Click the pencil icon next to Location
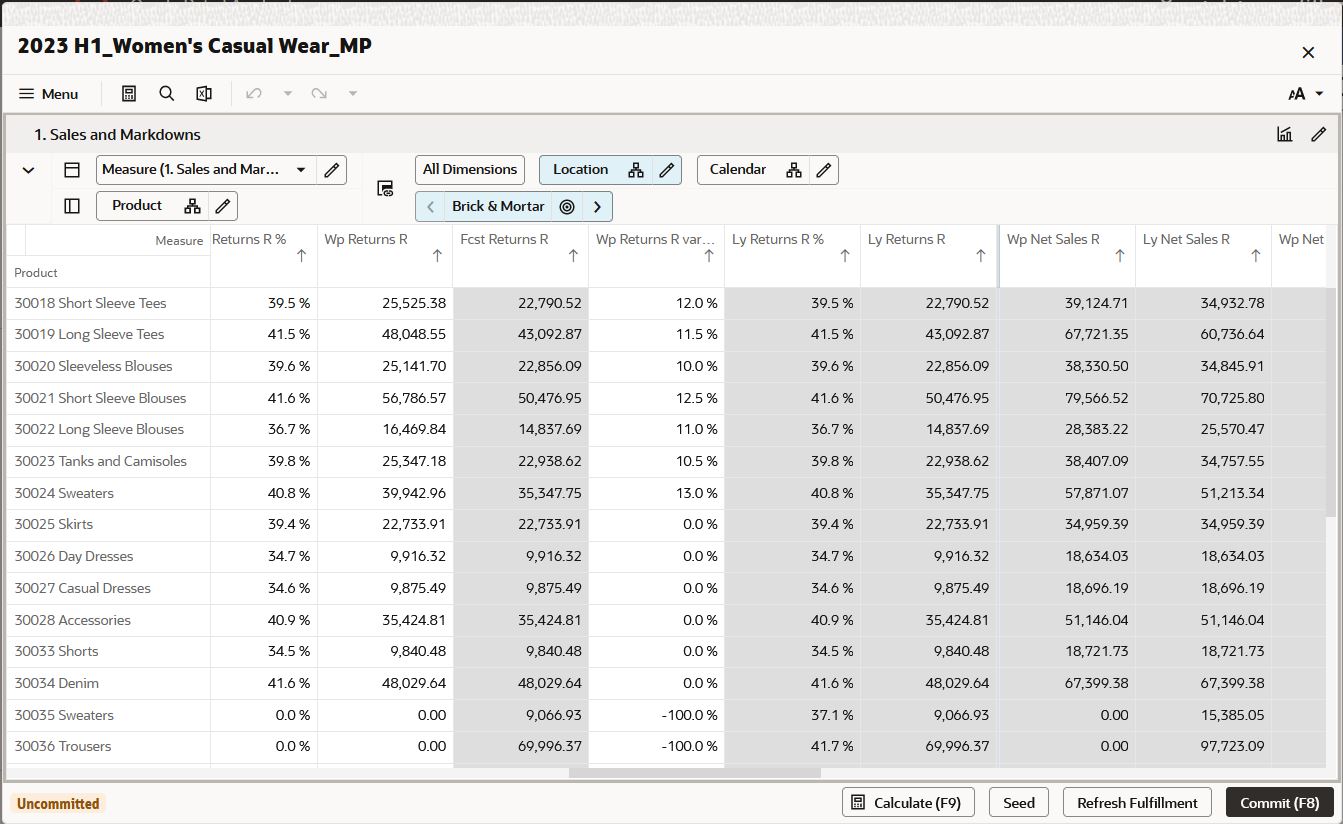1343x824 pixels. [667, 170]
